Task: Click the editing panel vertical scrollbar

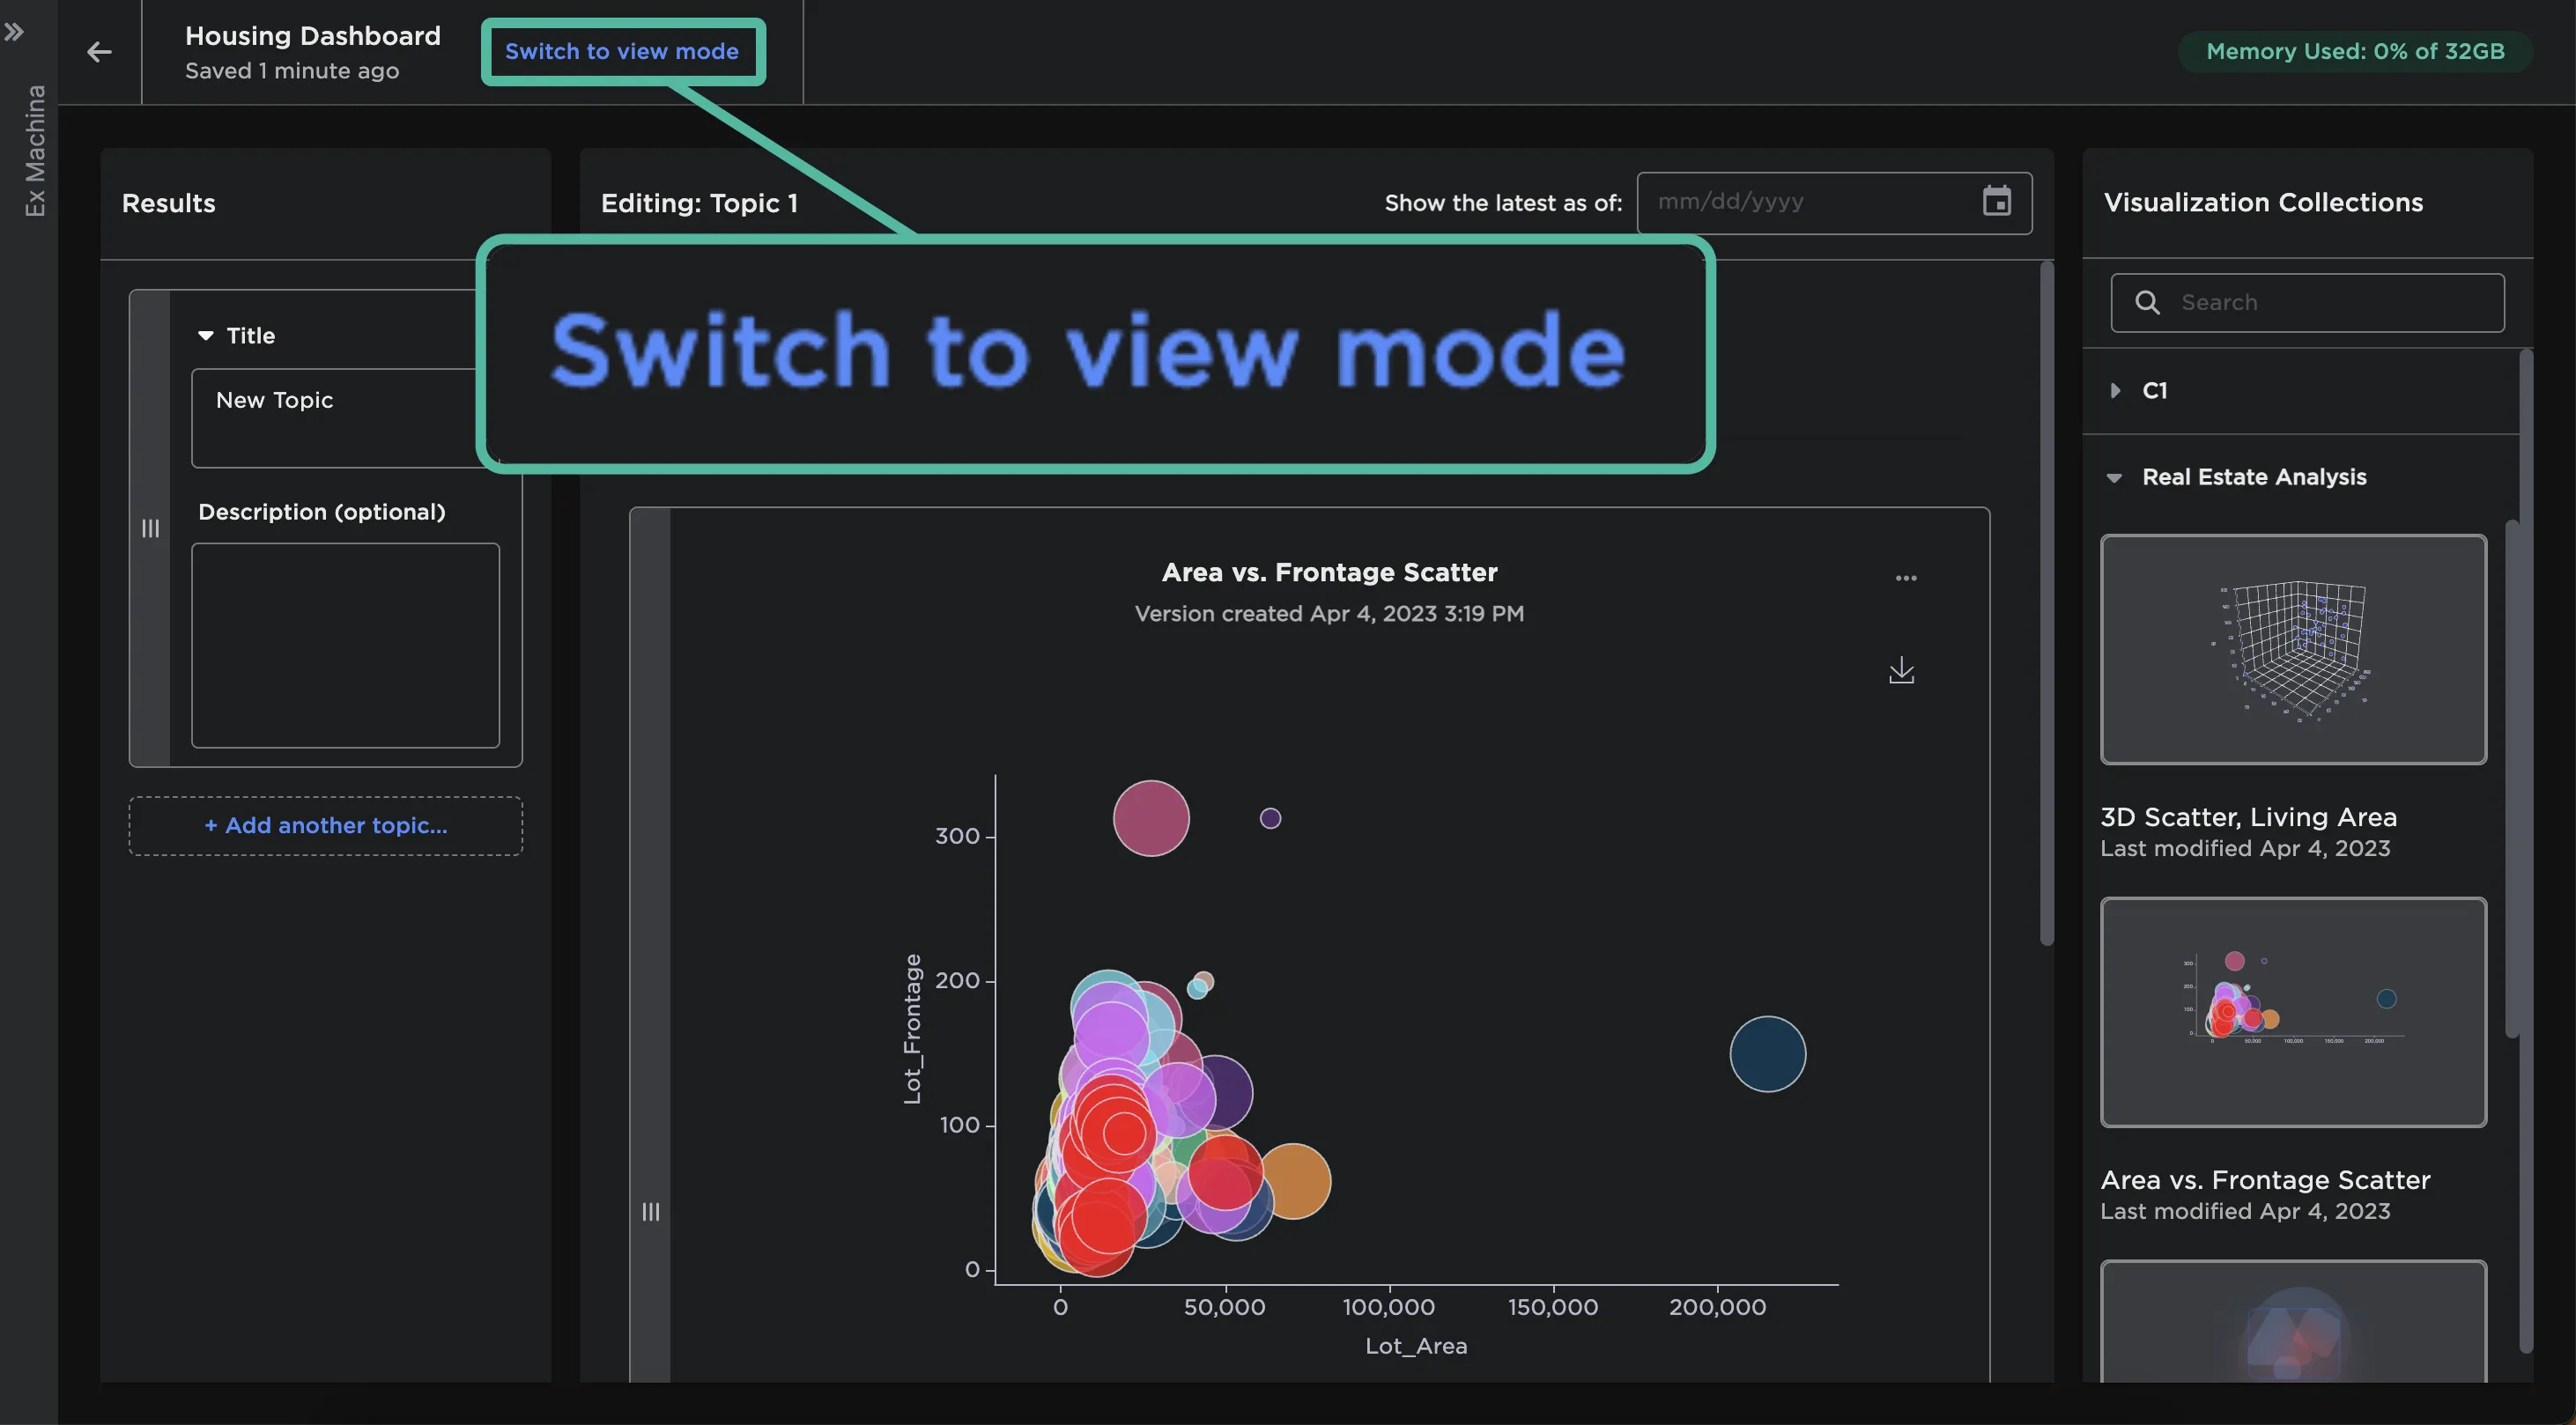Action: coord(2046,600)
